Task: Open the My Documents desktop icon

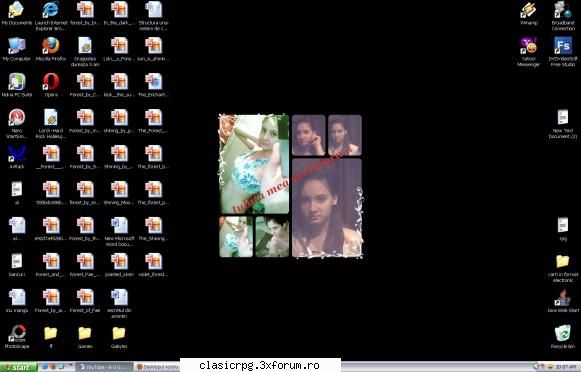Action: [x=16, y=13]
